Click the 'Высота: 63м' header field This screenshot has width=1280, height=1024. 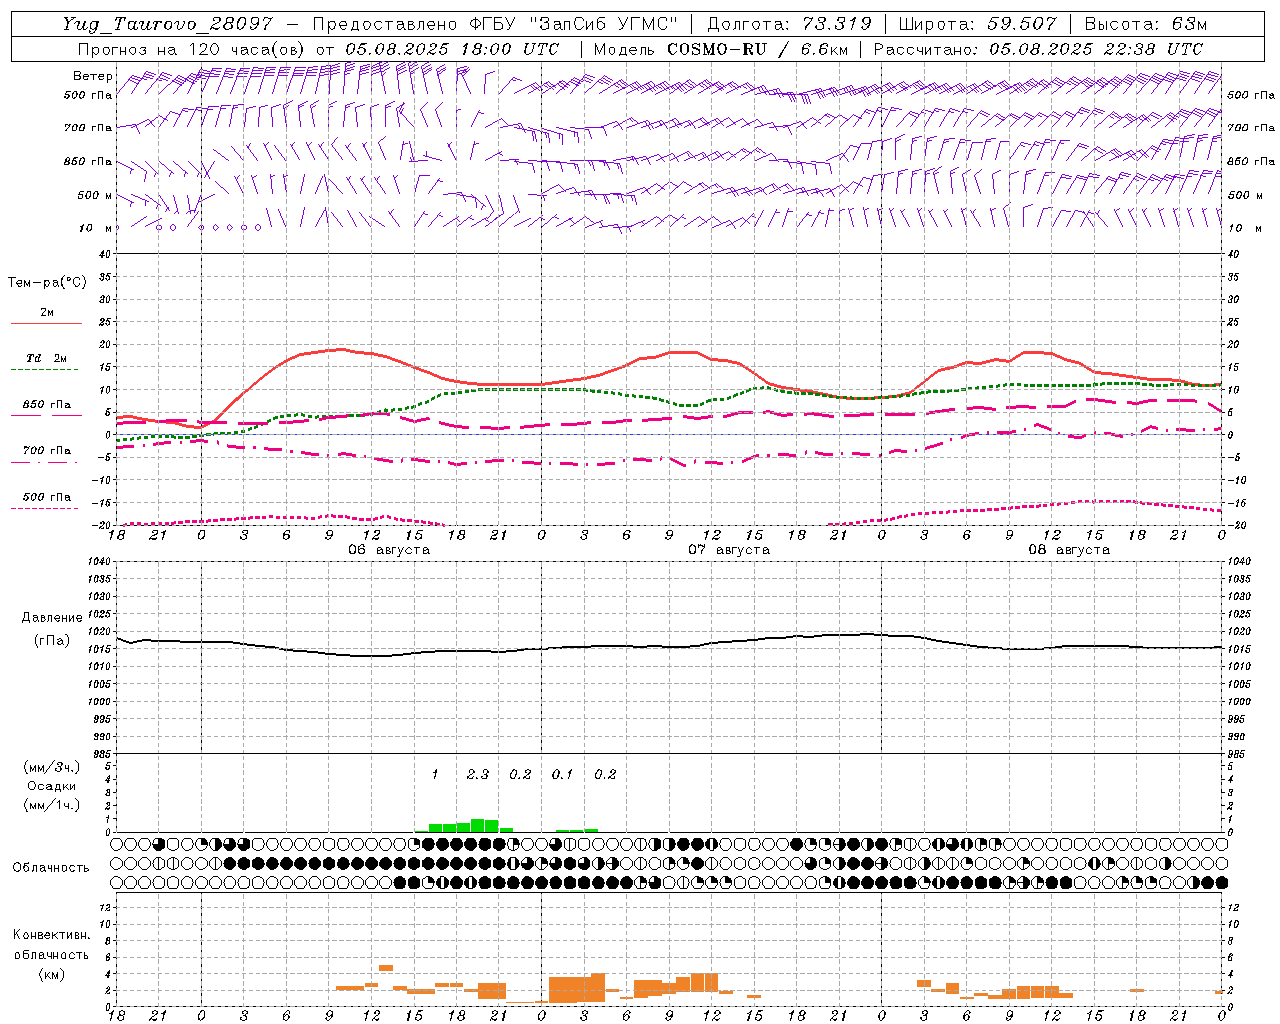(x=1145, y=25)
